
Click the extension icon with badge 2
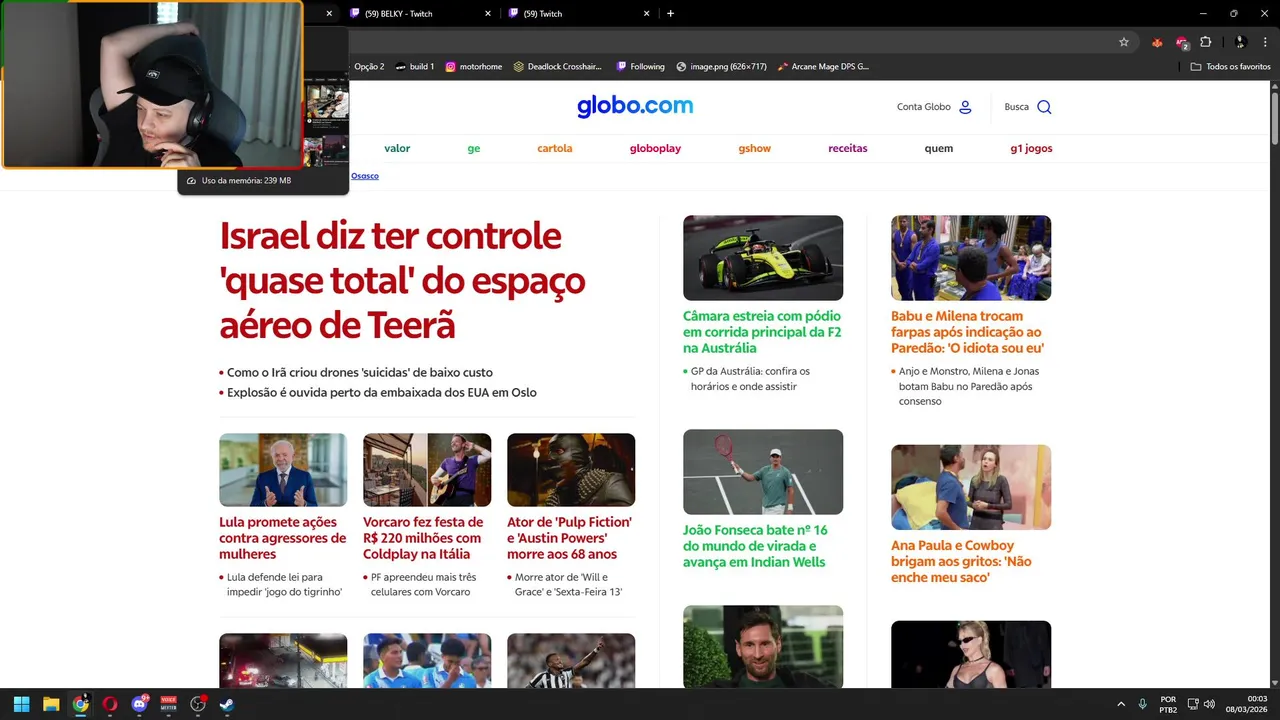pyautogui.click(x=1182, y=42)
